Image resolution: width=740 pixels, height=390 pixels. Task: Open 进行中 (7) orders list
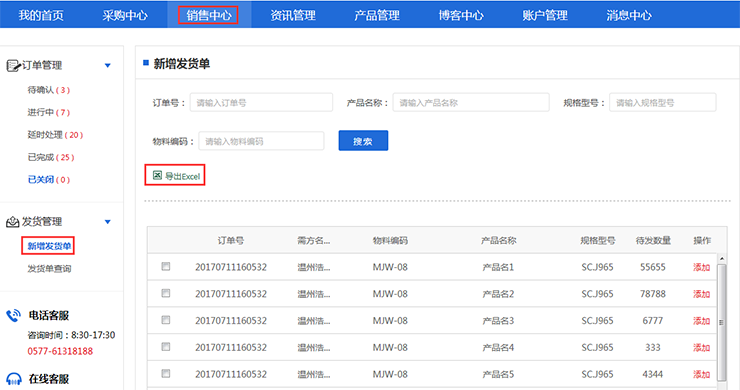pyautogui.click(x=49, y=112)
